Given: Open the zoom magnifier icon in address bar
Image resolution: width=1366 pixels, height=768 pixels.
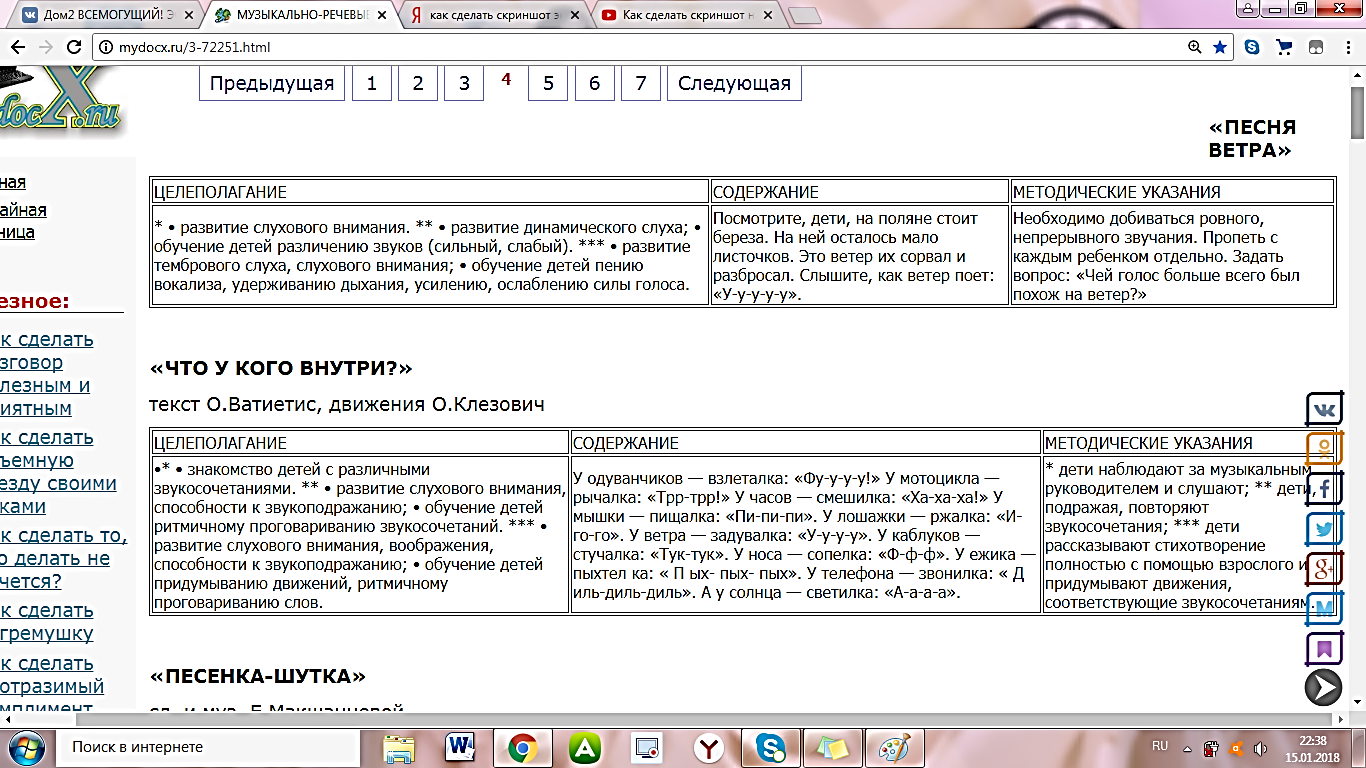Looking at the screenshot, I should click(x=1194, y=47).
